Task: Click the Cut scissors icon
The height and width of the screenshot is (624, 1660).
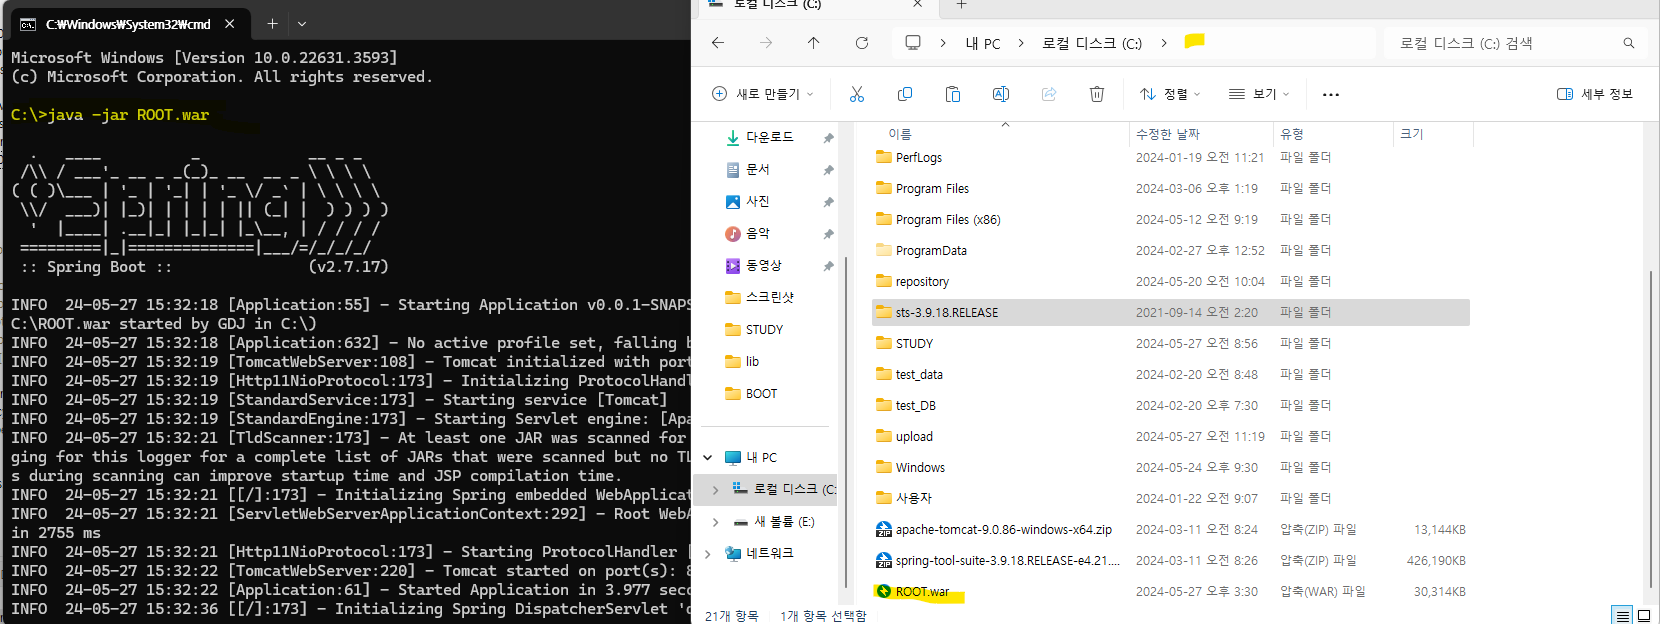Action: pyautogui.click(x=857, y=94)
